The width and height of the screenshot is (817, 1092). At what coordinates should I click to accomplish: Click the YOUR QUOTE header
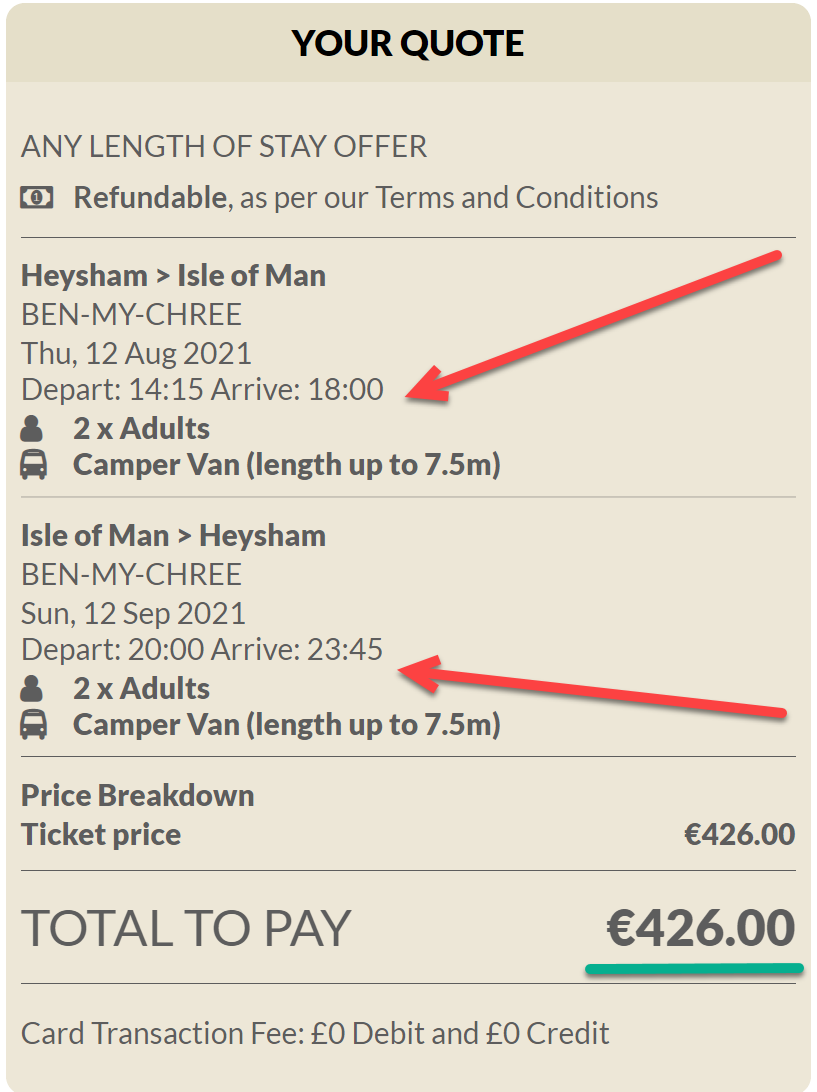(408, 43)
